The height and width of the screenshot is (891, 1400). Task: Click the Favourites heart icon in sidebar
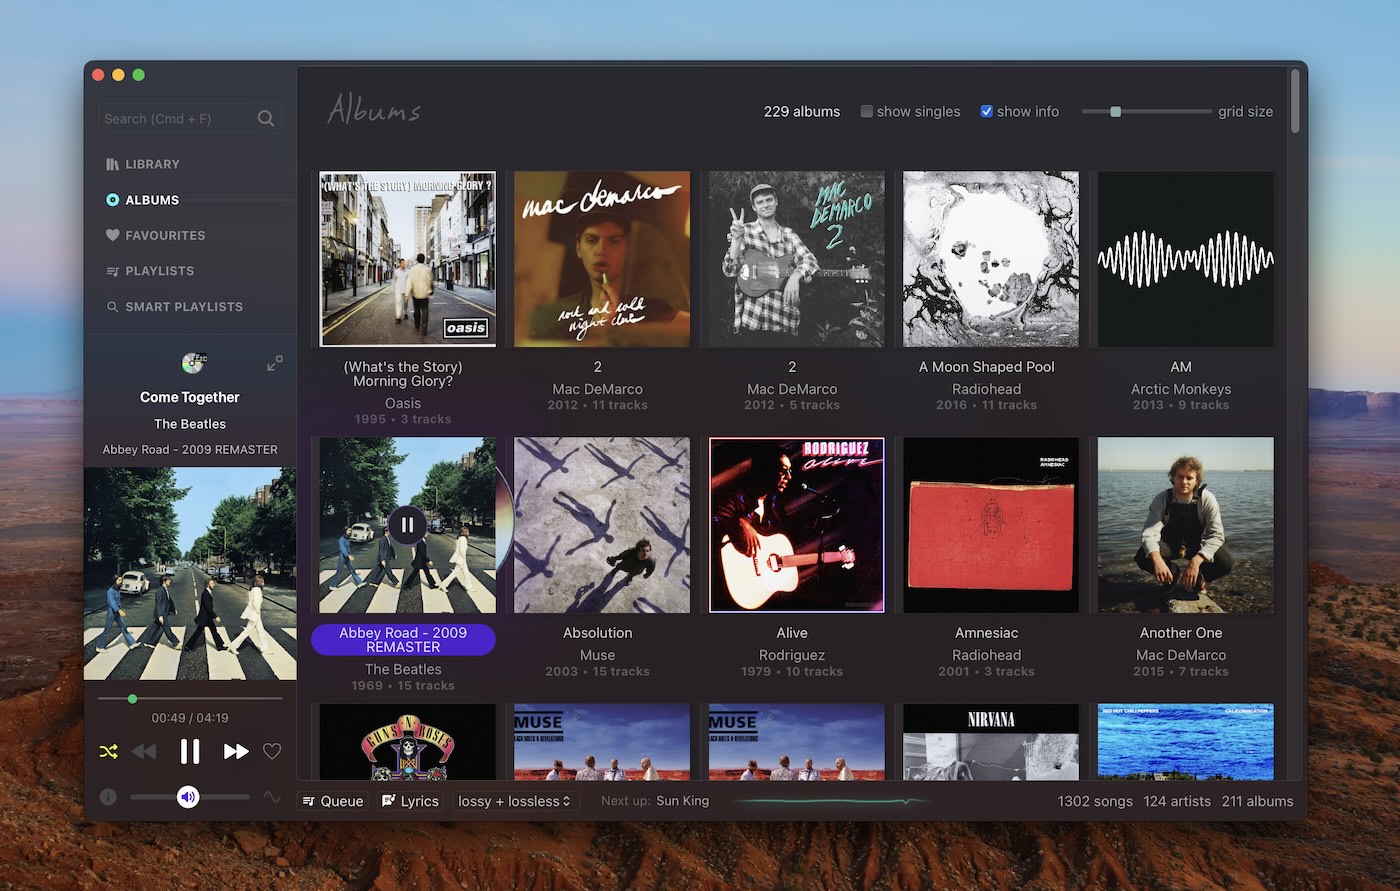112,235
